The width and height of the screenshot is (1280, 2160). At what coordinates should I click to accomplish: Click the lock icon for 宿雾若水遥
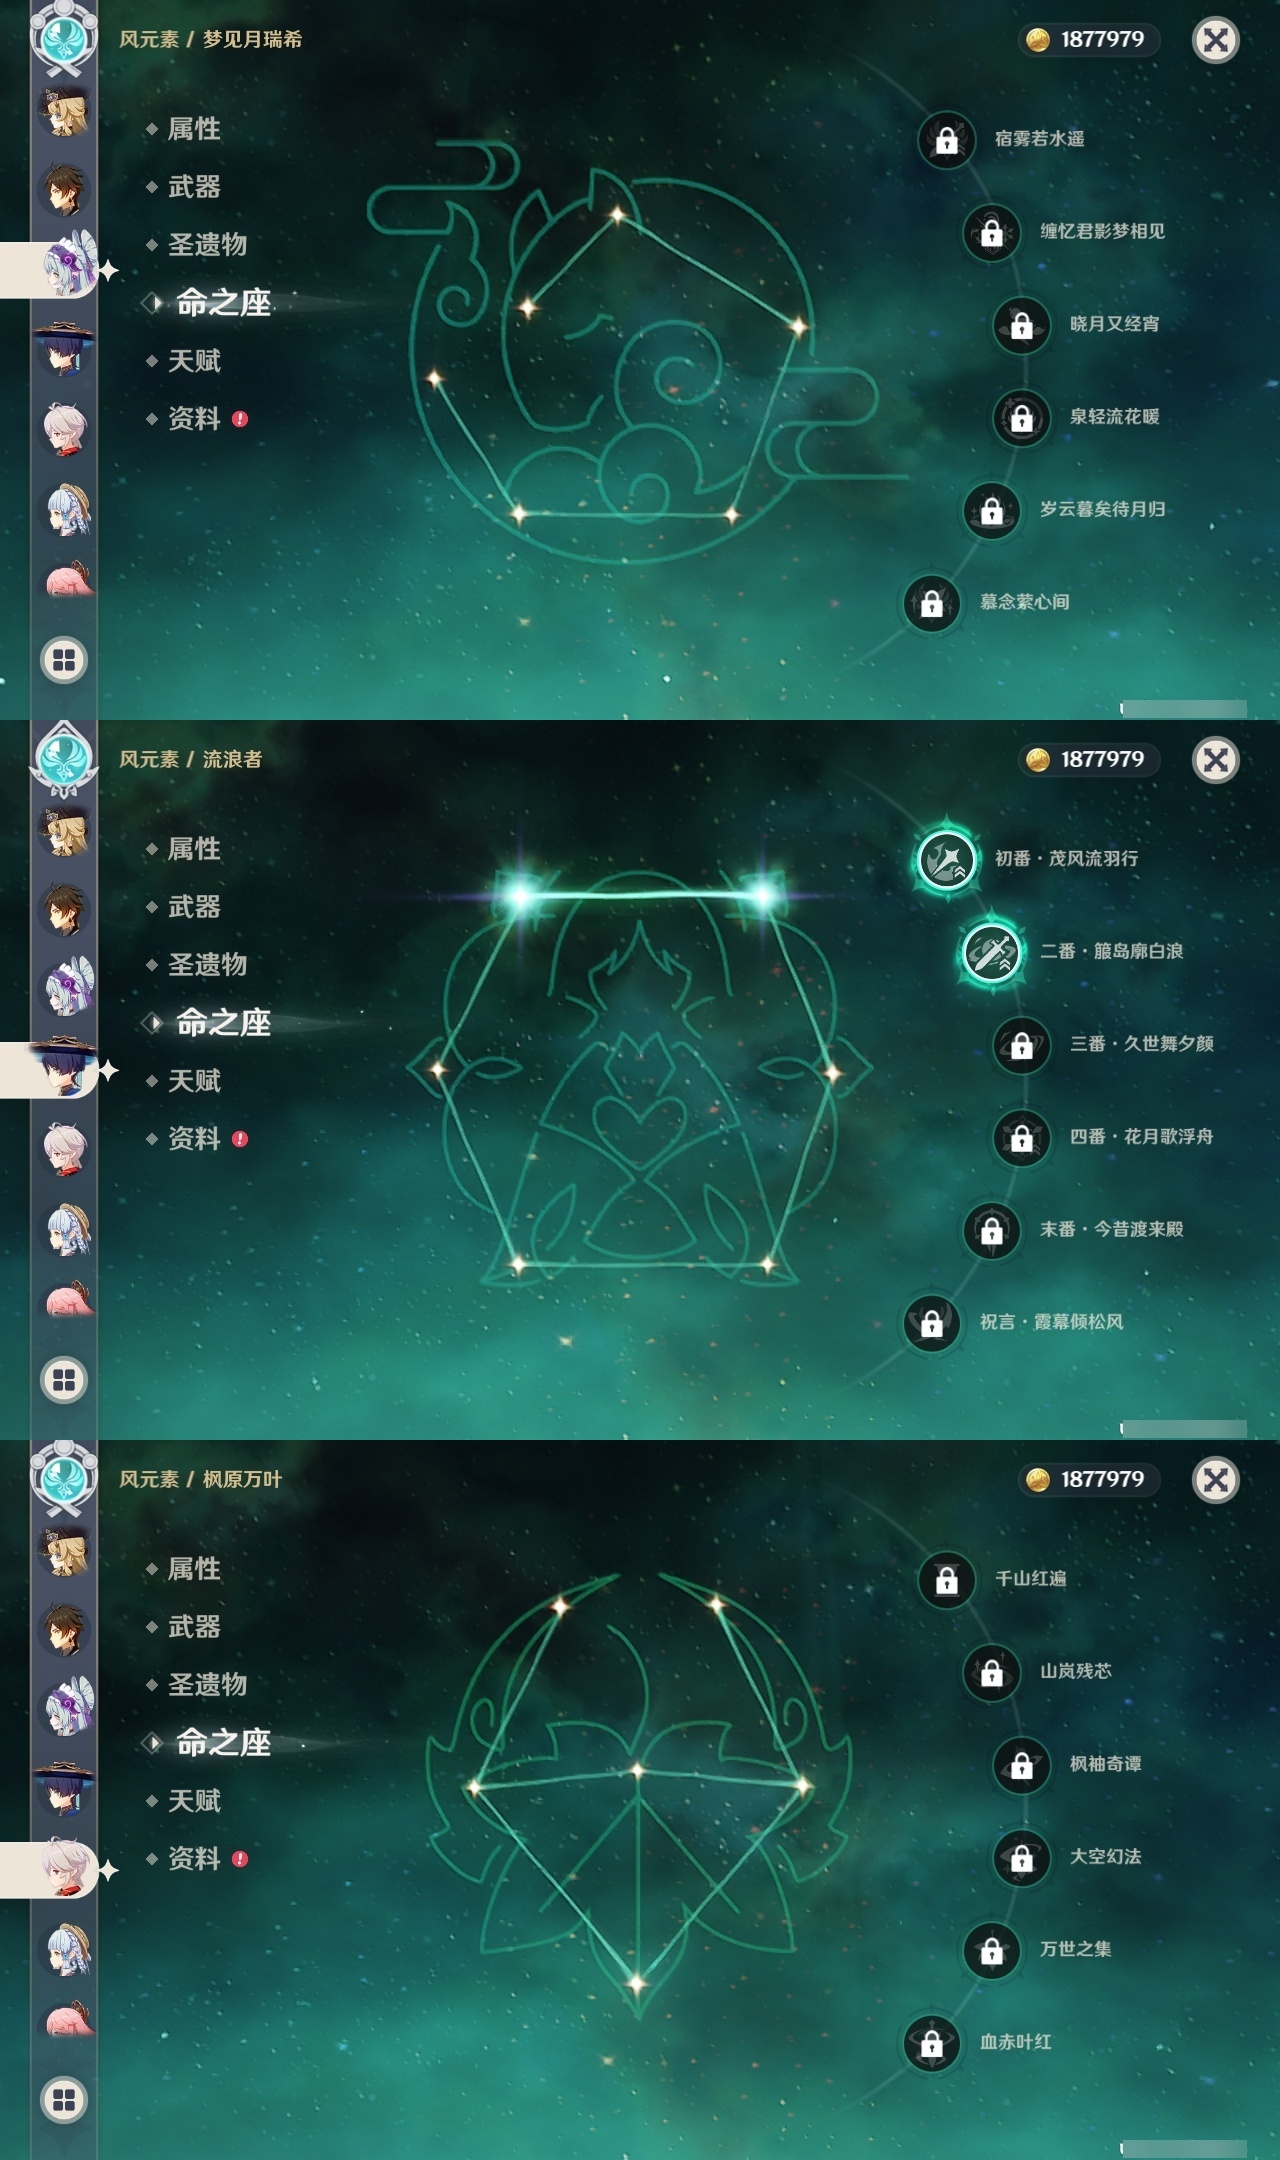click(946, 140)
